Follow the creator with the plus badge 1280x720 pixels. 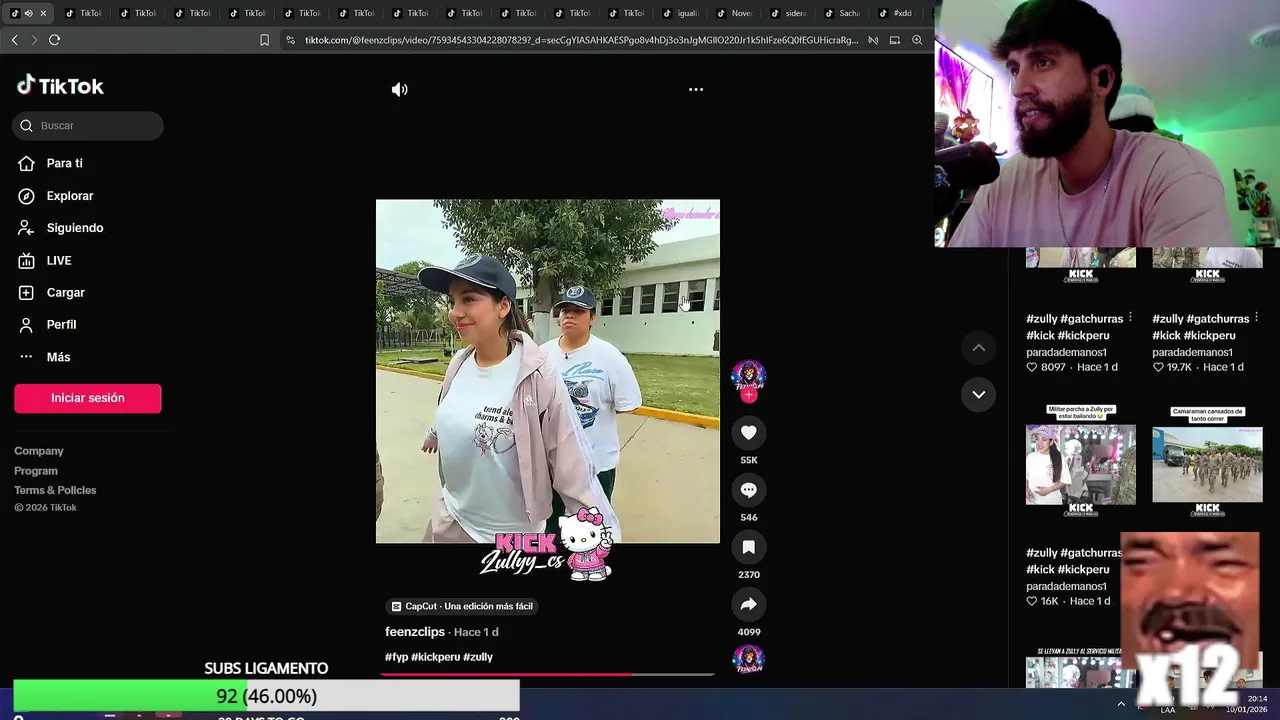748,395
